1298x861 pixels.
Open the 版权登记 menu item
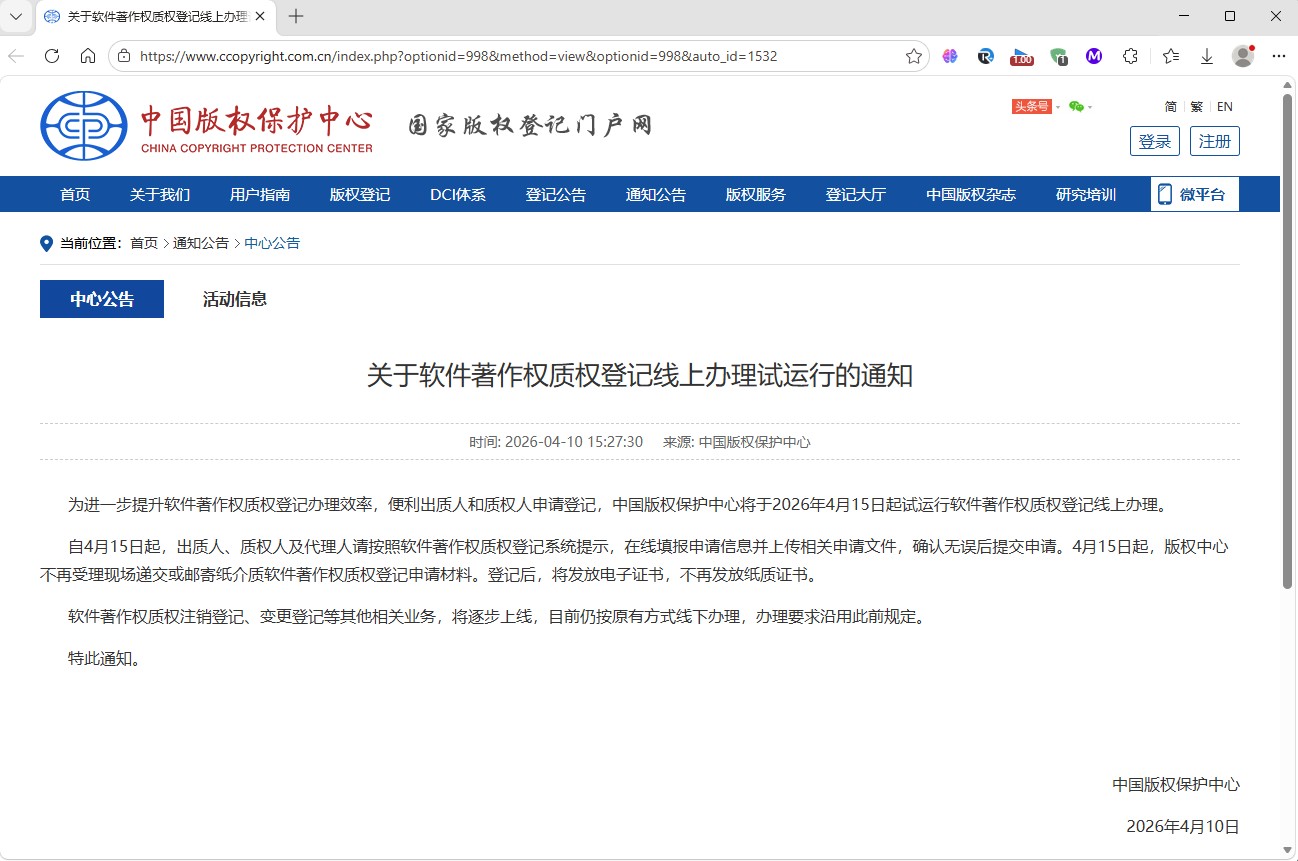pos(359,194)
